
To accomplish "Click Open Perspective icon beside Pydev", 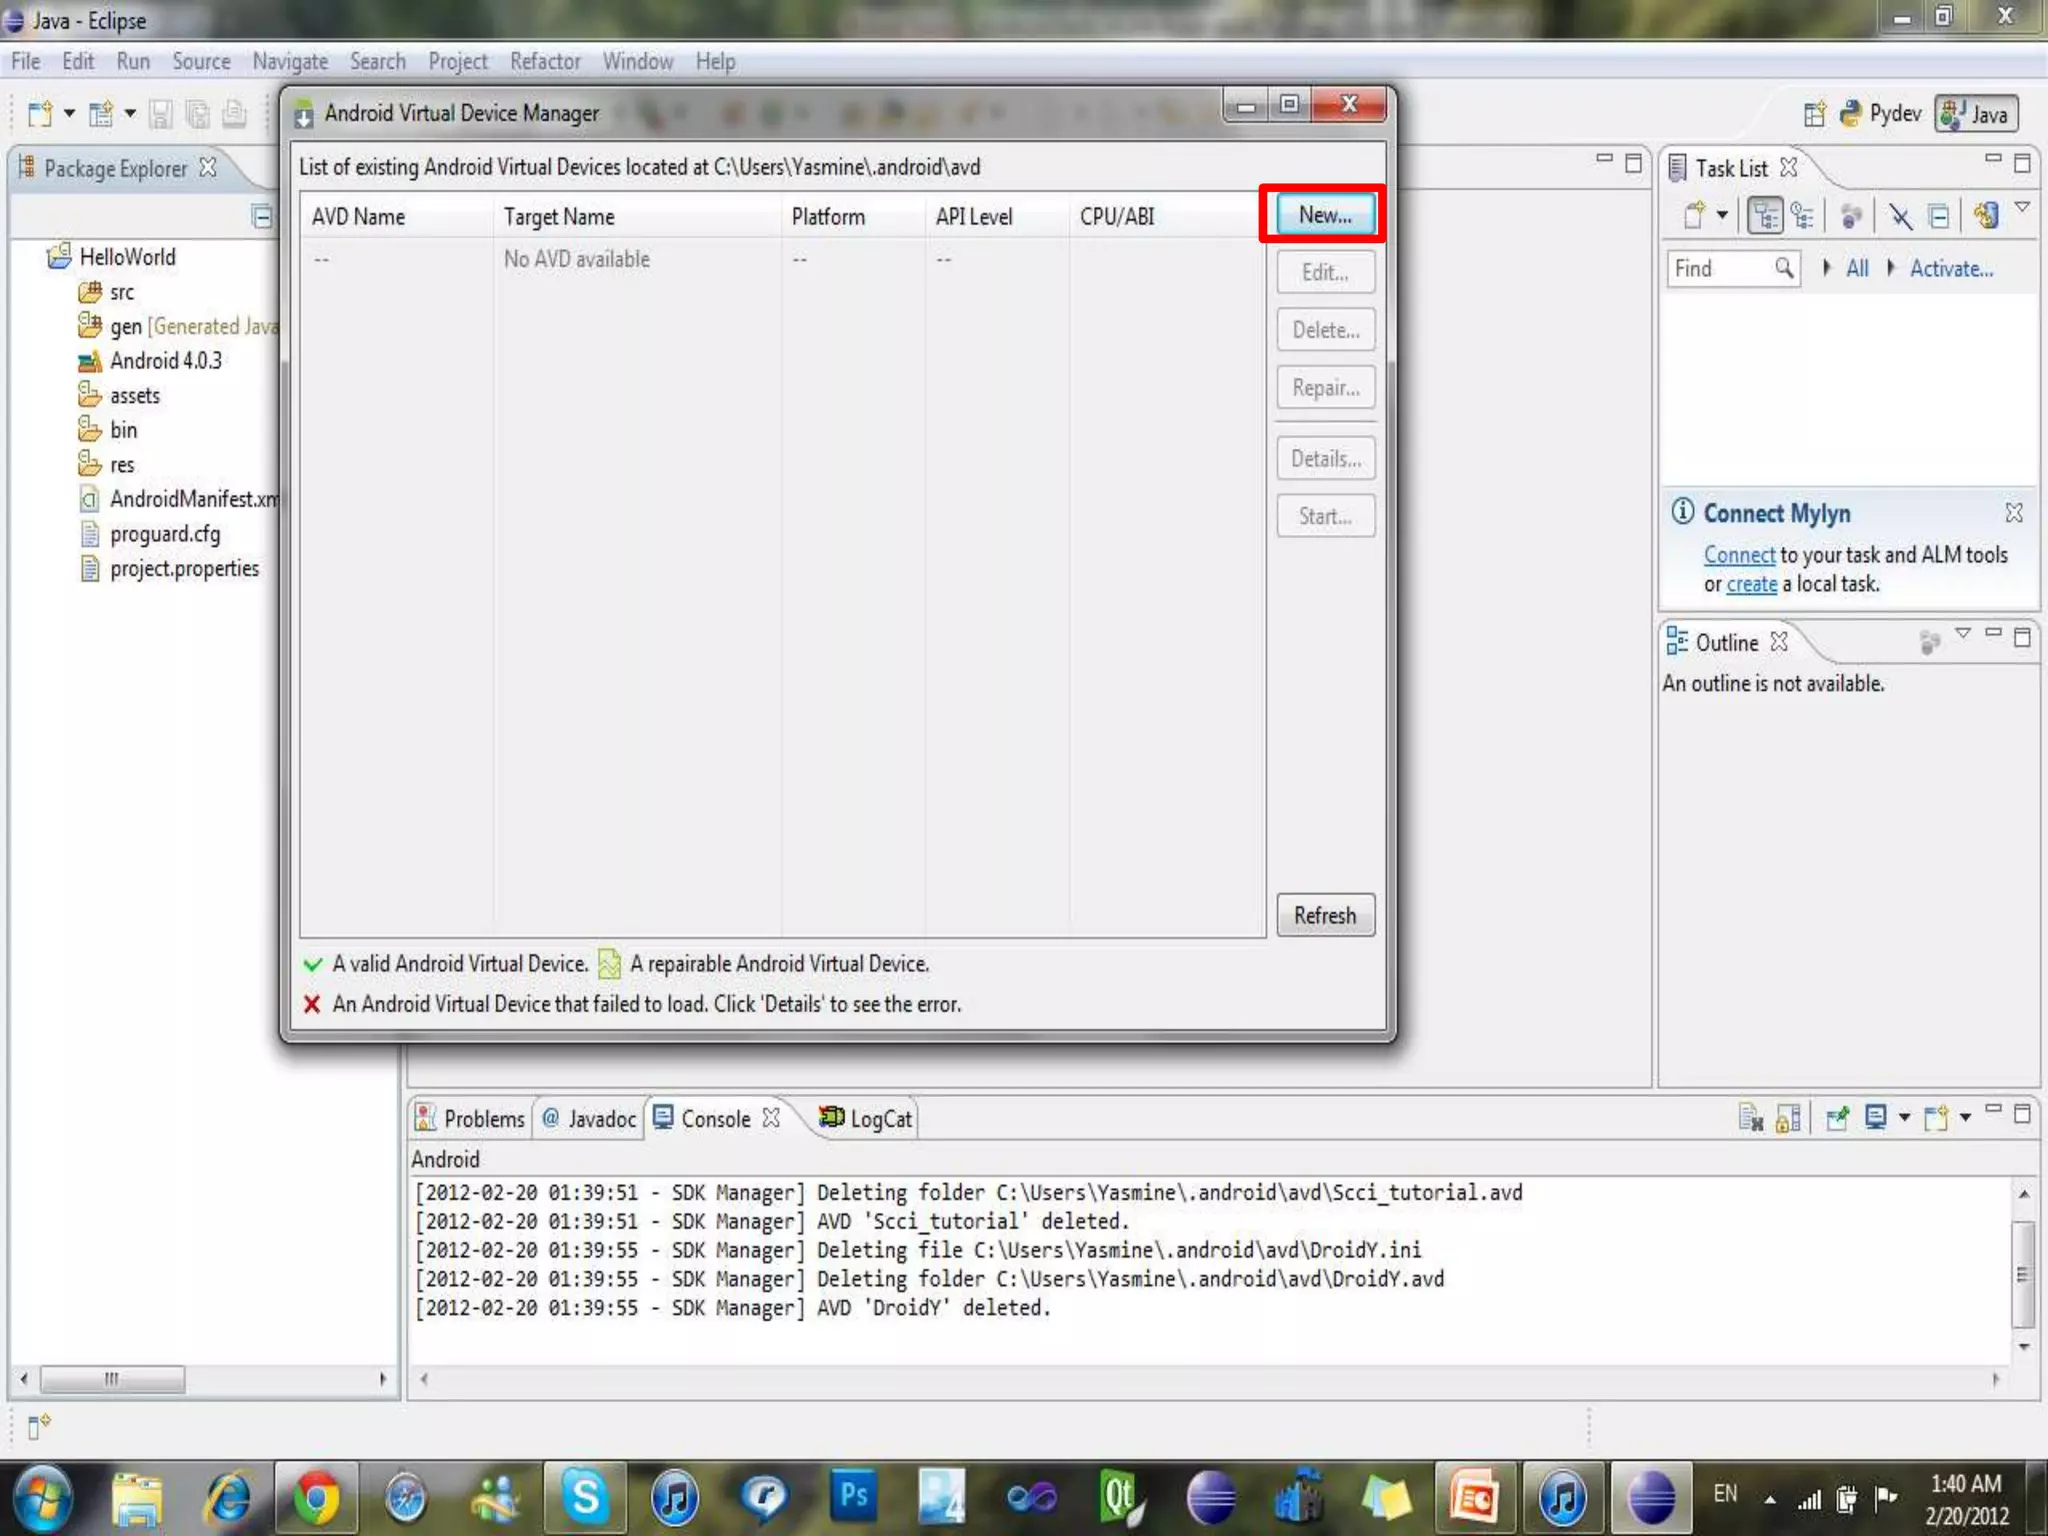I will point(1814,114).
